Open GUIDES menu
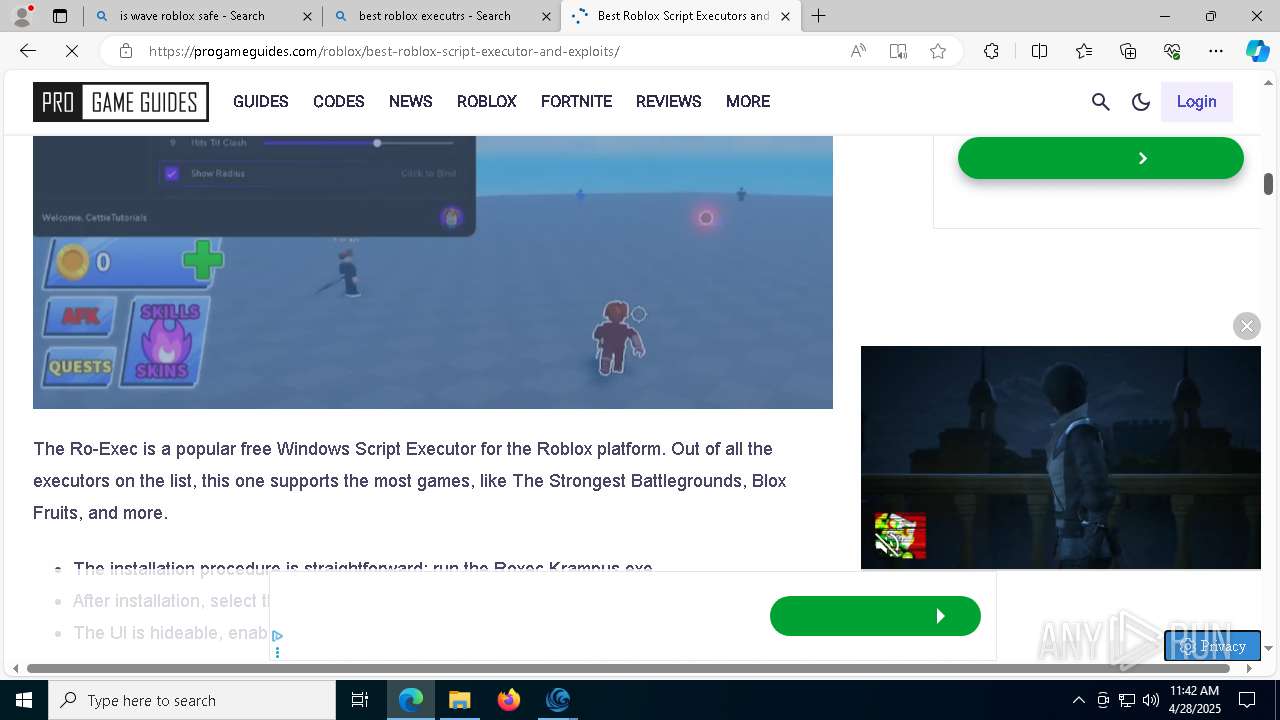The height and width of the screenshot is (720, 1280). click(261, 101)
